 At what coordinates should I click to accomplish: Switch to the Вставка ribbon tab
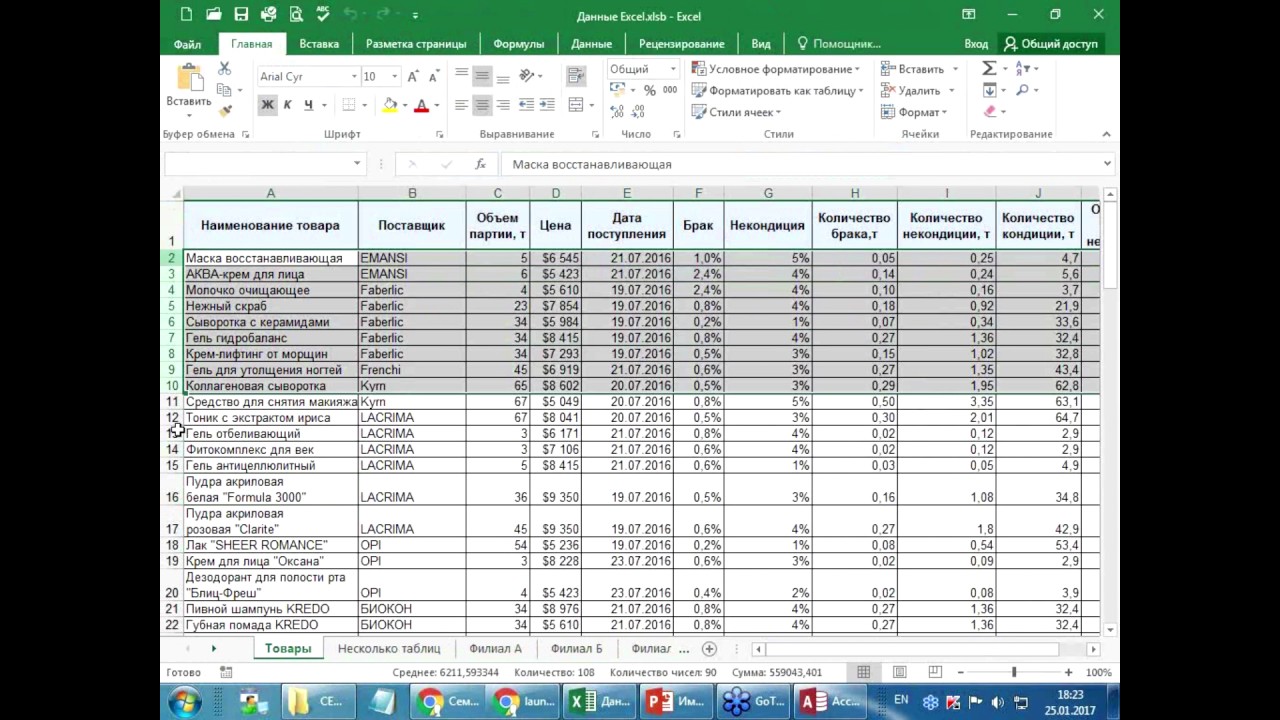point(319,44)
